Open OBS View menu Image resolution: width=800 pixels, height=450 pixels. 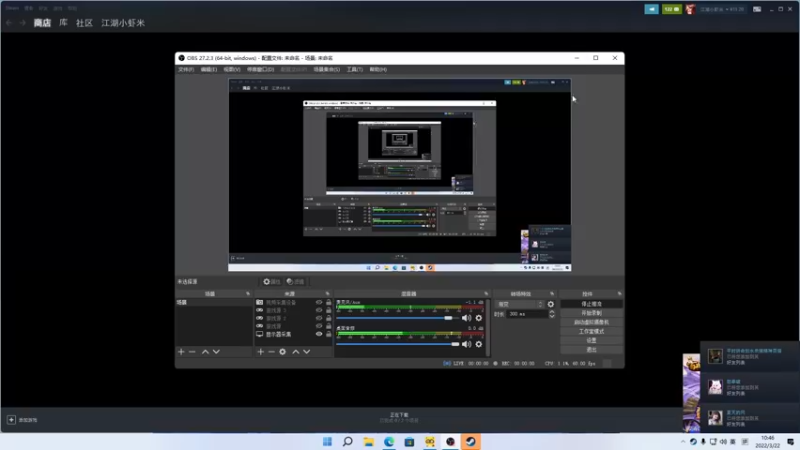(x=232, y=69)
